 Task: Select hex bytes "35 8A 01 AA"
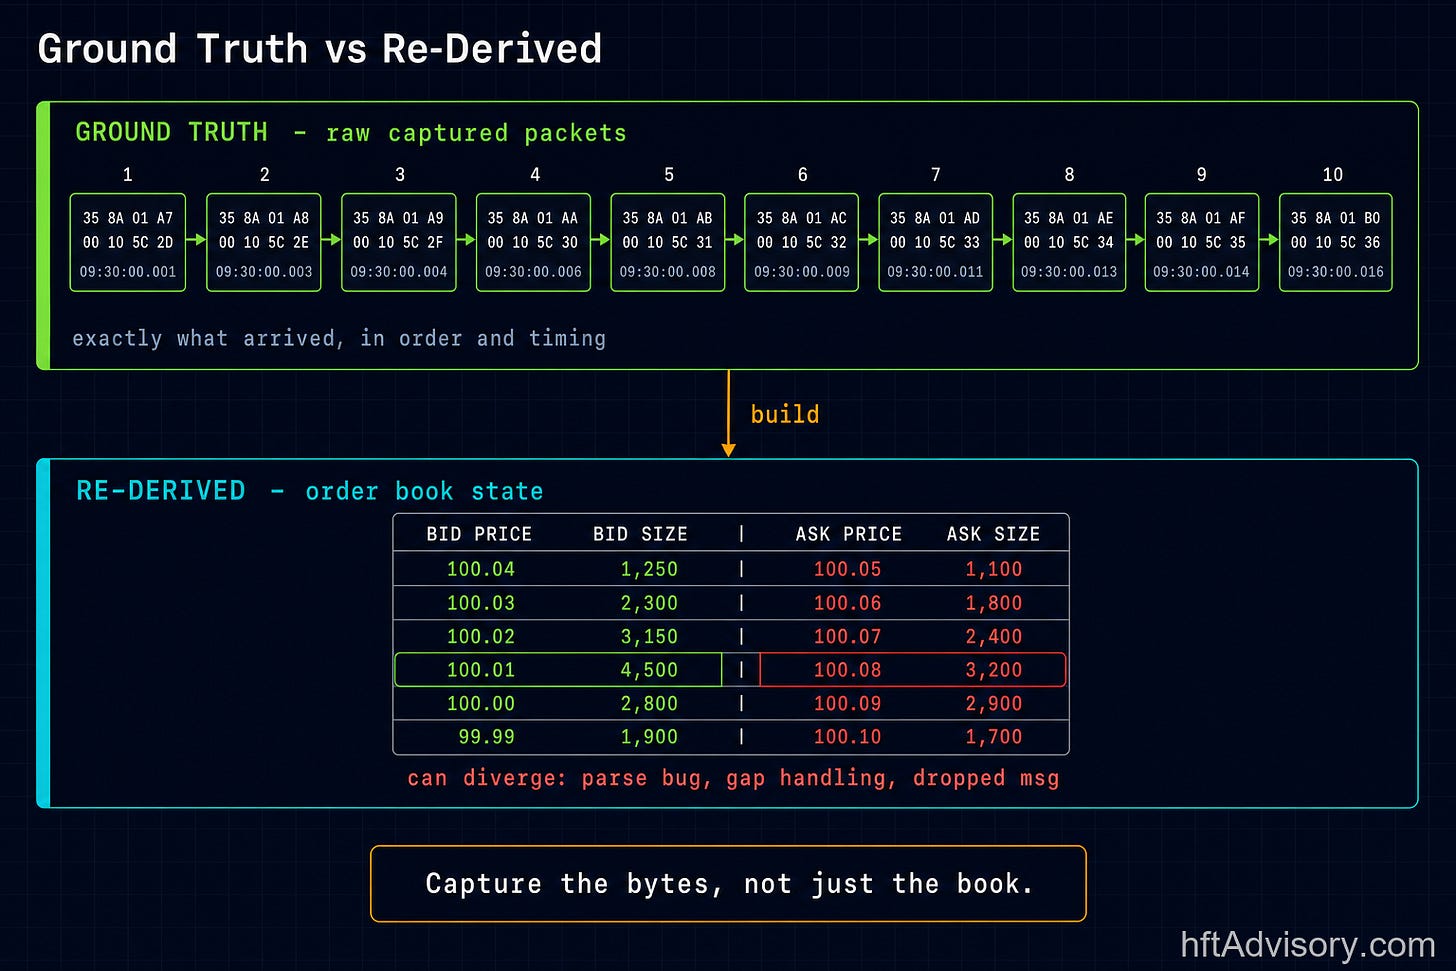click(533, 218)
